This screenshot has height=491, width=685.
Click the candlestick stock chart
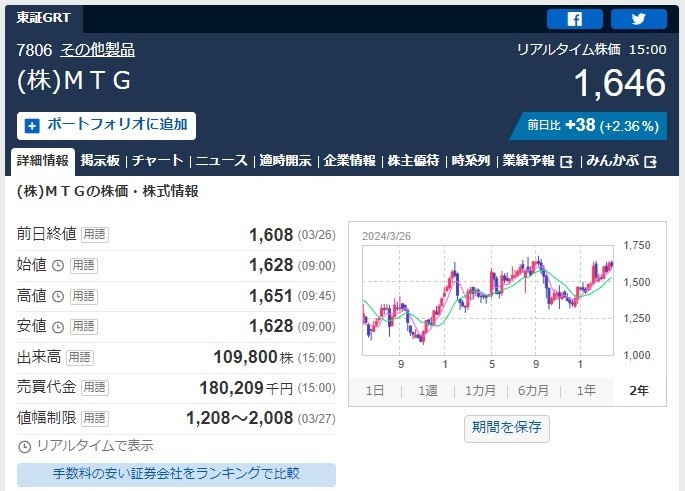pyautogui.click(x=488, y=301)
